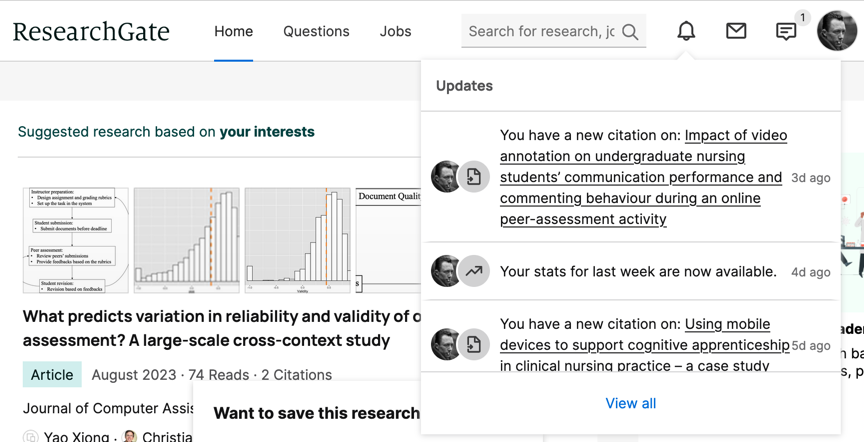
Task: Open the peer assessment flowchart figure thumbnail
Action: (x=76, y=240)
